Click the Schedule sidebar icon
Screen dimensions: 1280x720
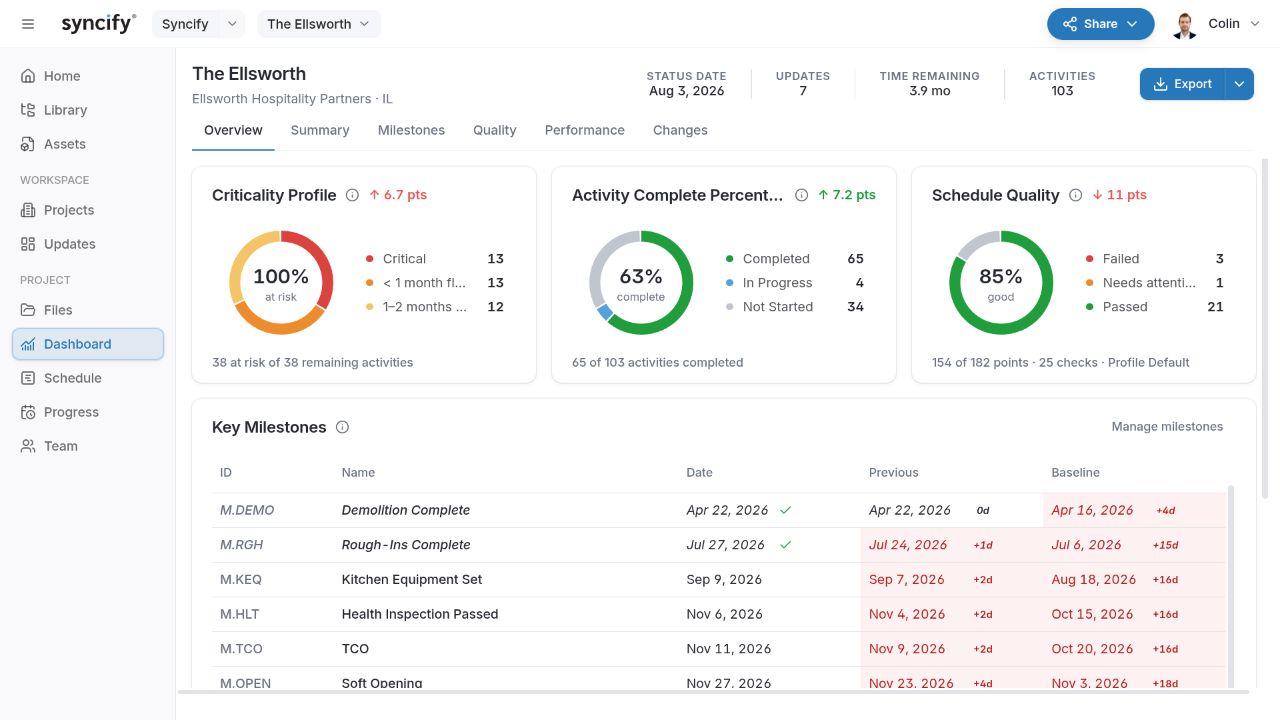[x=28, y=378]
